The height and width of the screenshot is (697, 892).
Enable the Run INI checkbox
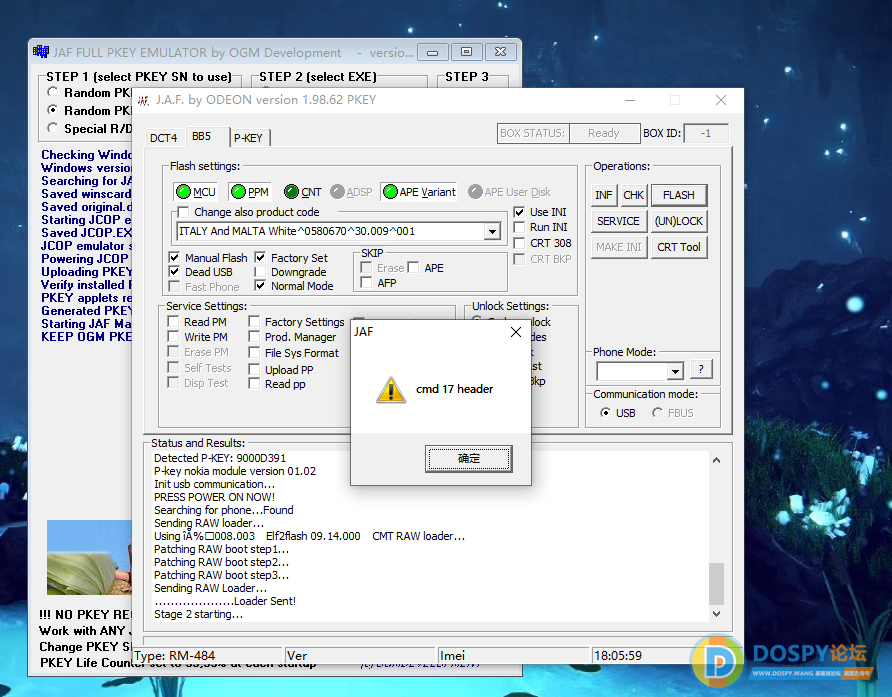tap(519, 227)
